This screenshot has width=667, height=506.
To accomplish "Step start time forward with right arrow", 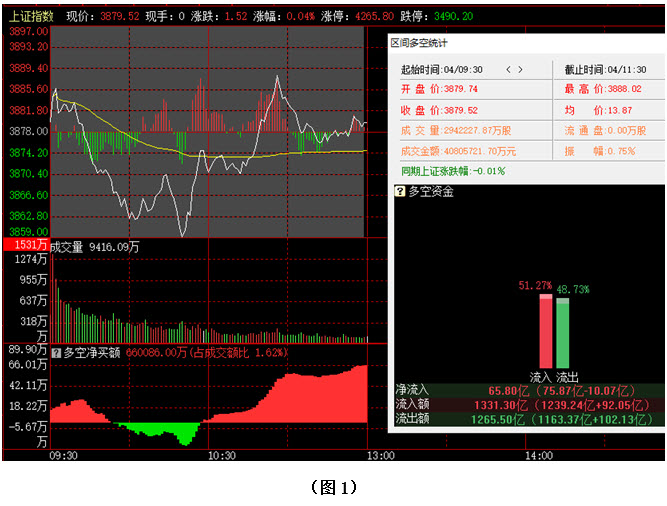I will pos(520,69).
